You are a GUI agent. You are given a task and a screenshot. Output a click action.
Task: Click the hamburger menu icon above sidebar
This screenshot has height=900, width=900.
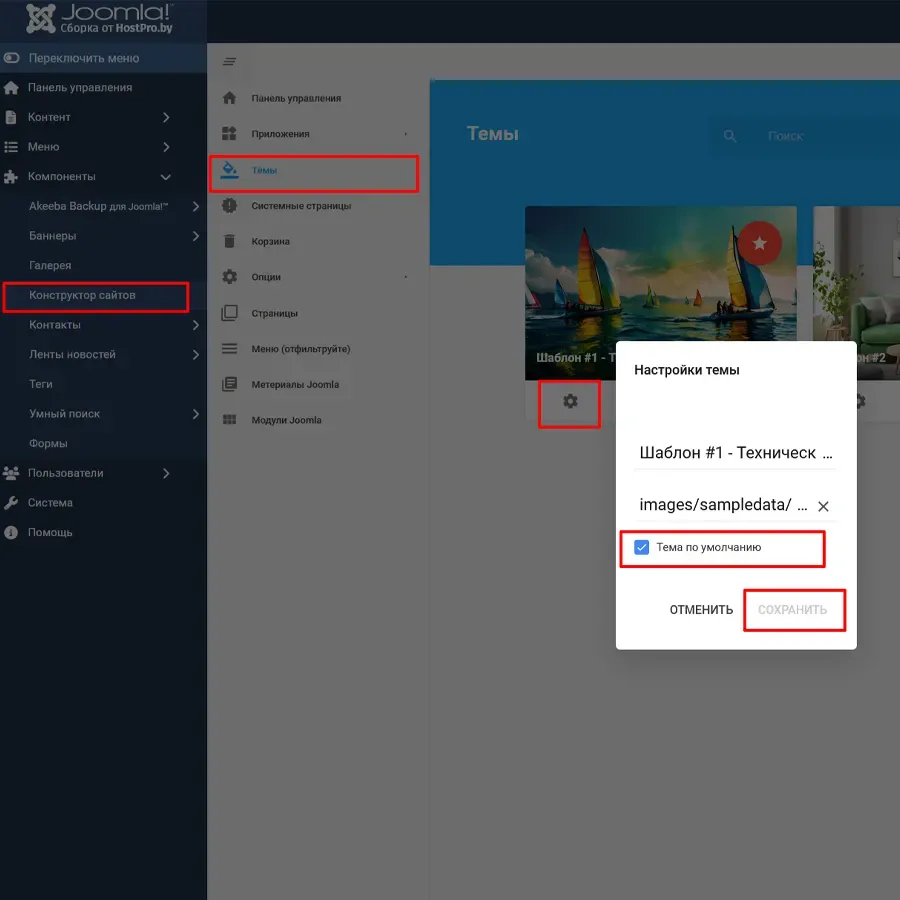230,62
